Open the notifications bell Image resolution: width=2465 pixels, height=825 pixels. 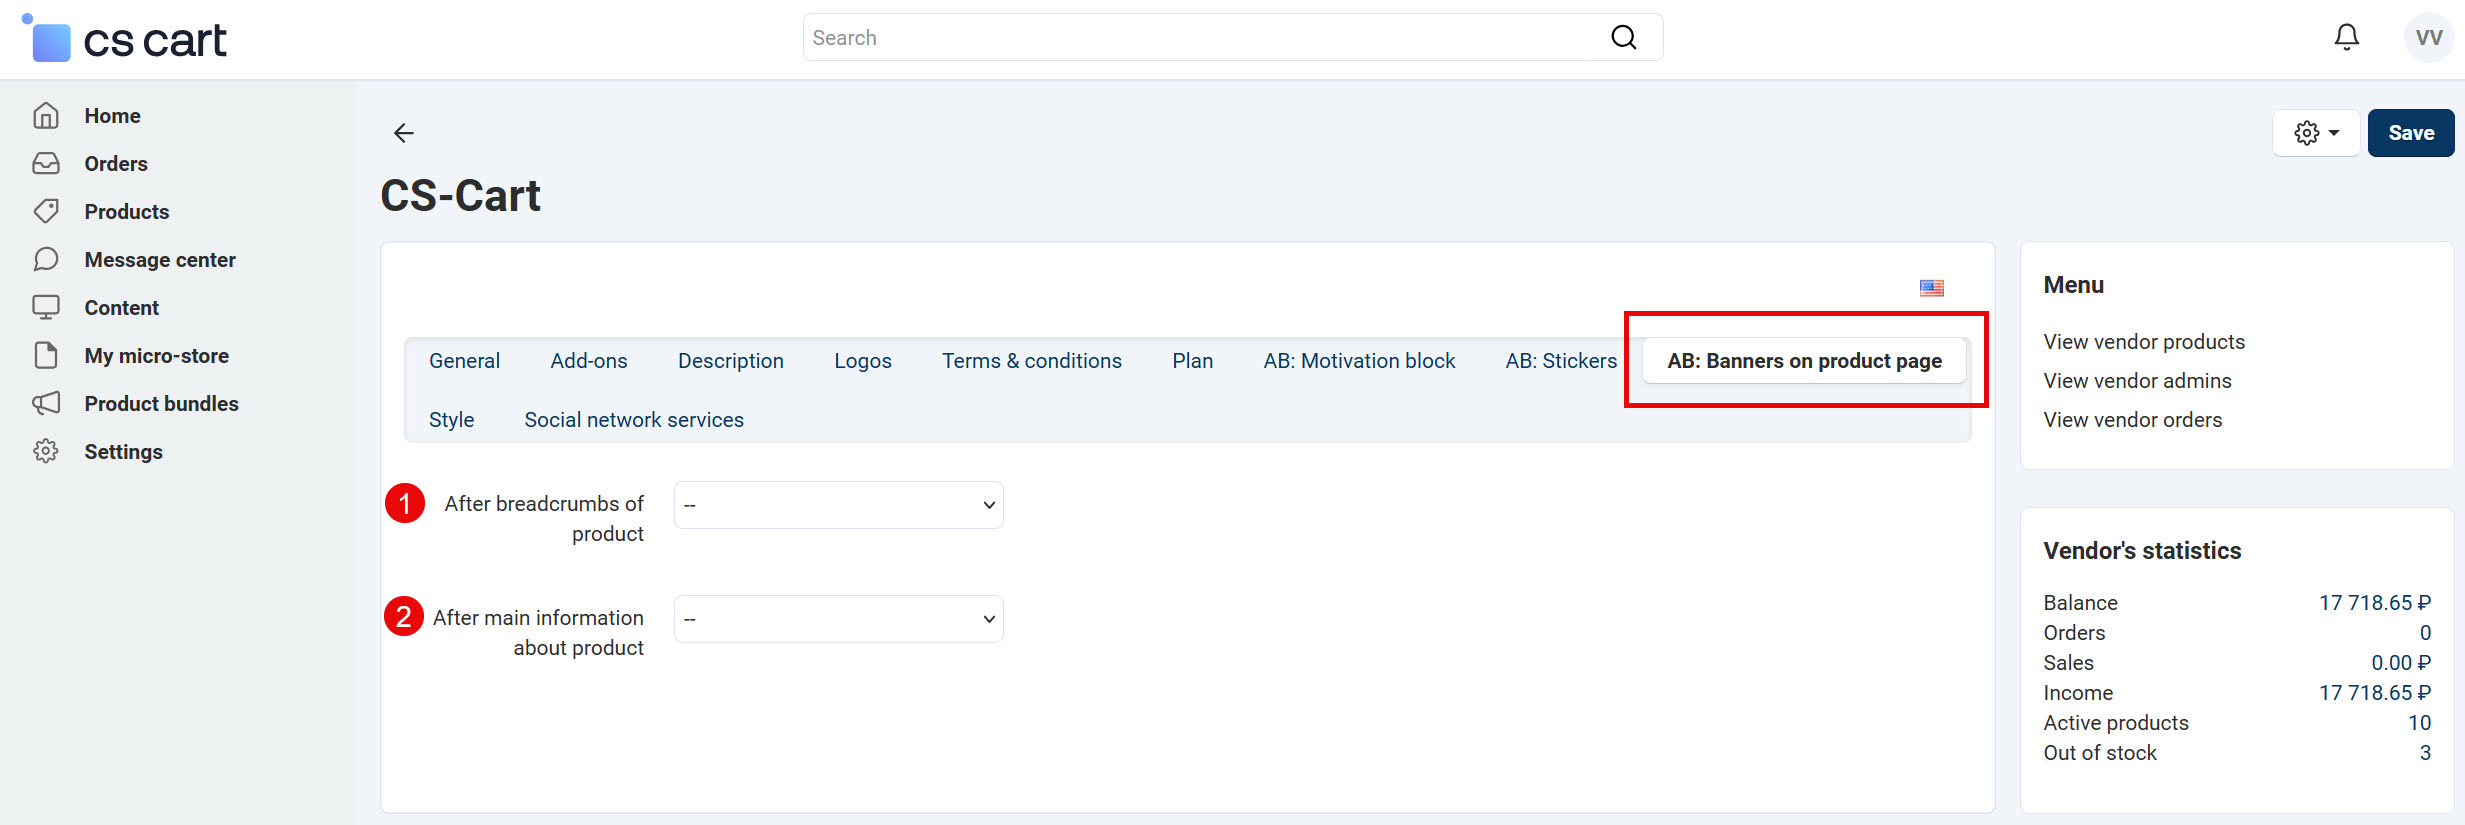(x=2346, y=38)
